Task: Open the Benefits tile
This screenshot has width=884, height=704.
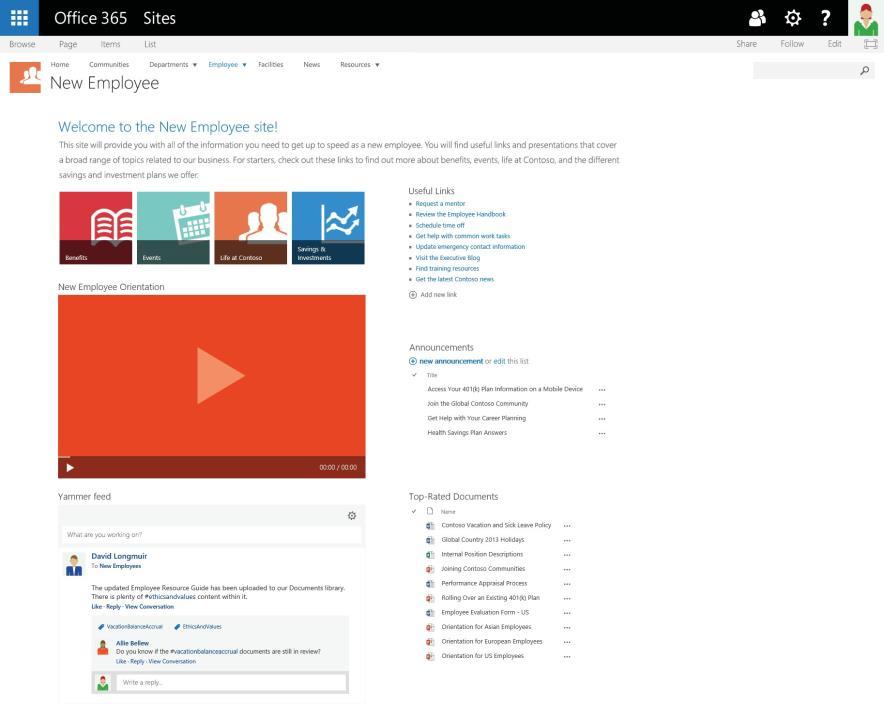Action: tap(96, 228)
